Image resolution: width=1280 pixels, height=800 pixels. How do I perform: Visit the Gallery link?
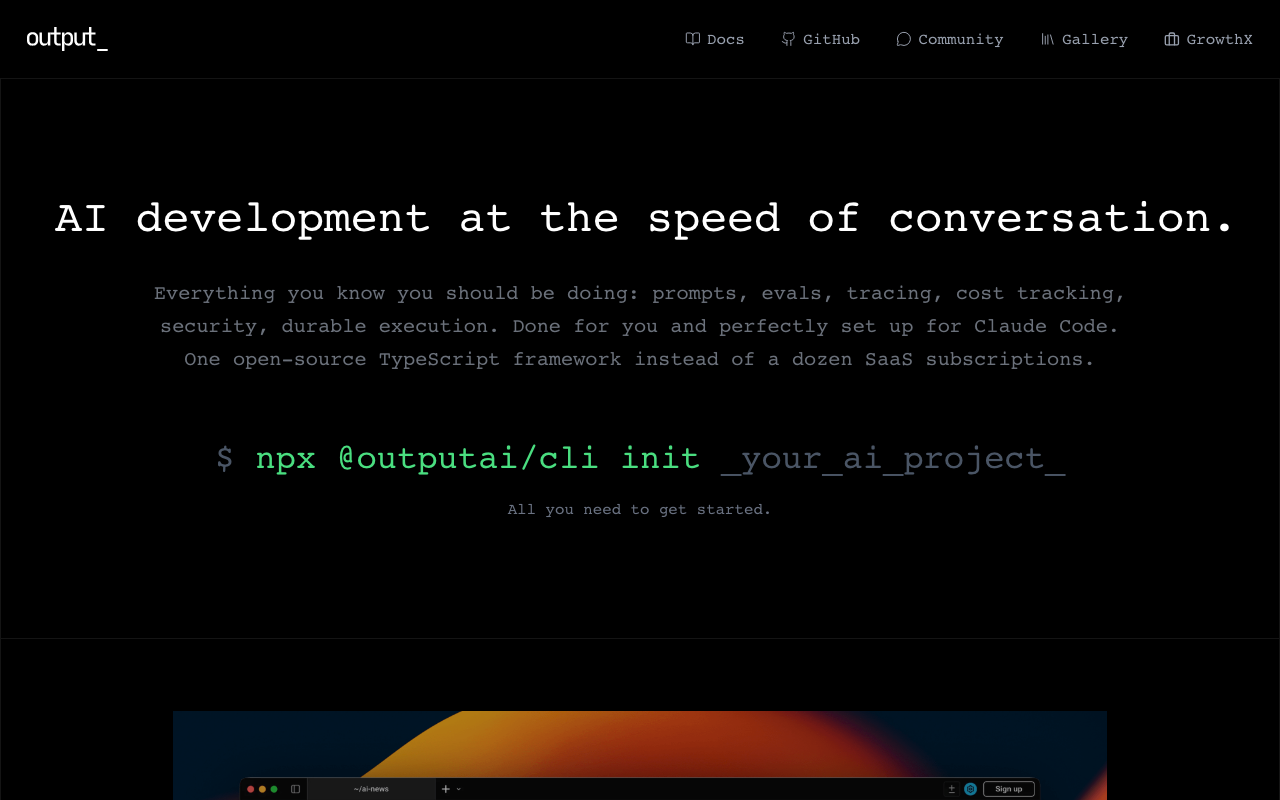pos(1084,39)
